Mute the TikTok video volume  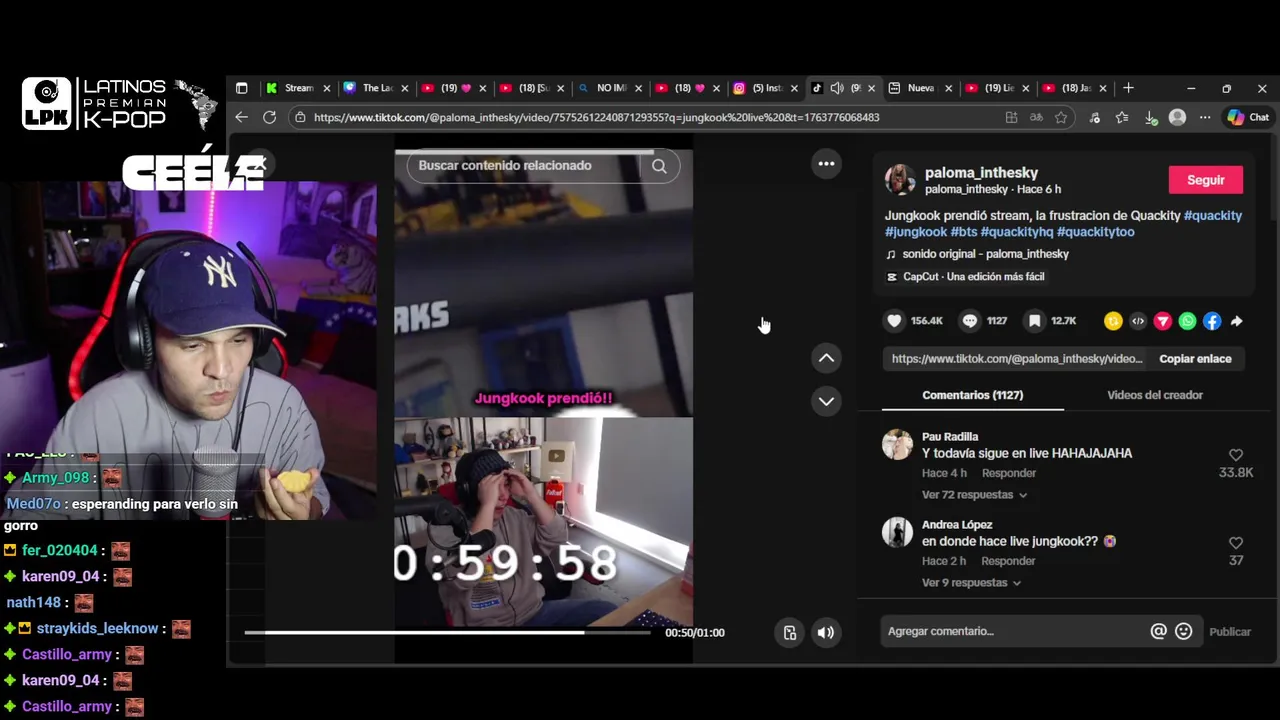(x=825, y=632)
